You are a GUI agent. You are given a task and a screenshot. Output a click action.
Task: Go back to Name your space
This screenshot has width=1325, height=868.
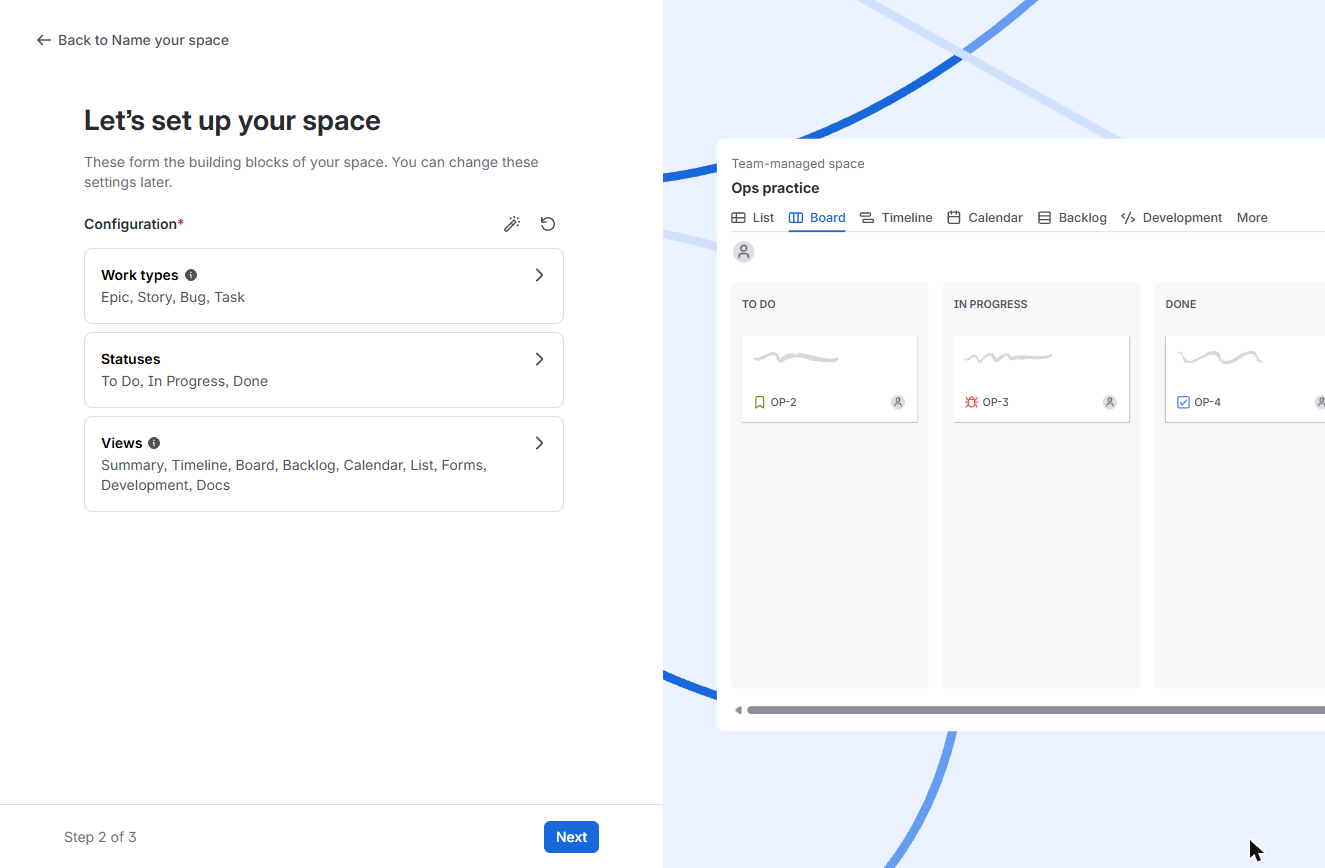click(x=133, y=40)
